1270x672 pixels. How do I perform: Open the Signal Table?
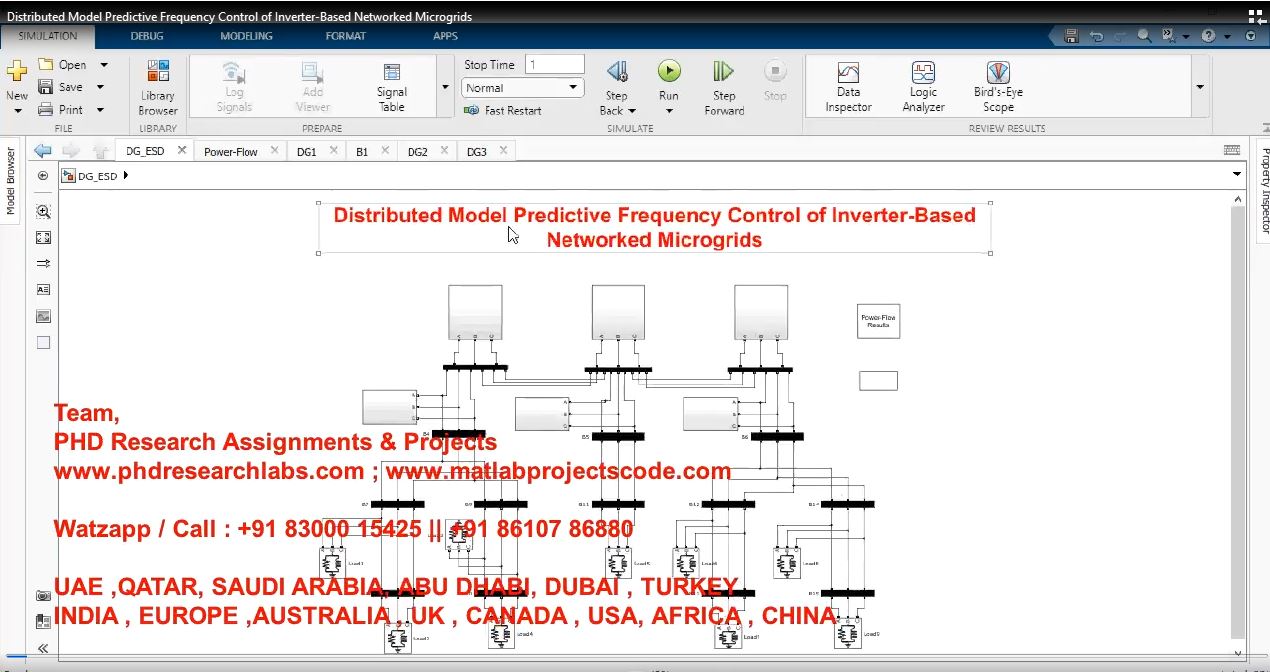coord(392,86)
